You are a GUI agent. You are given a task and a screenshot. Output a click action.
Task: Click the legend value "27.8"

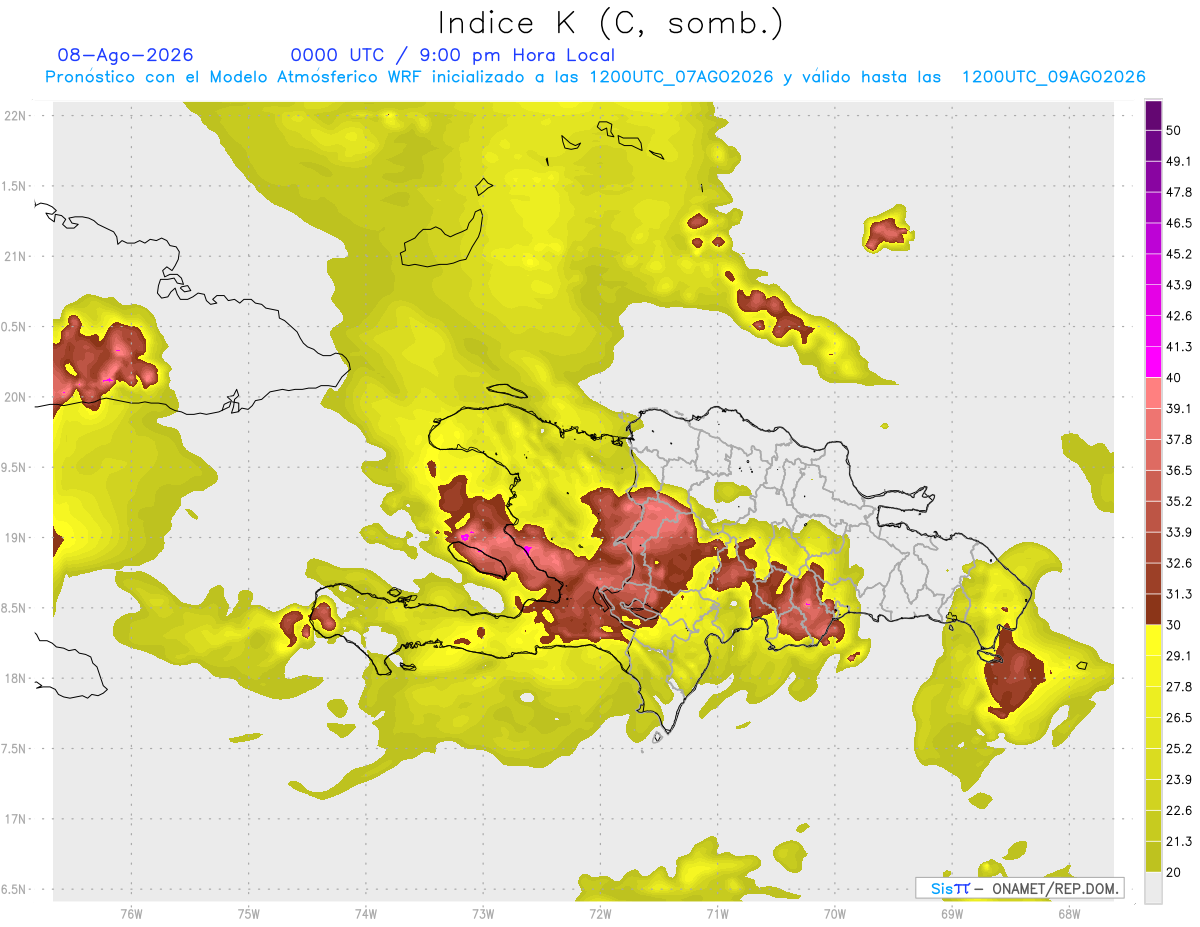point(1178,687)
